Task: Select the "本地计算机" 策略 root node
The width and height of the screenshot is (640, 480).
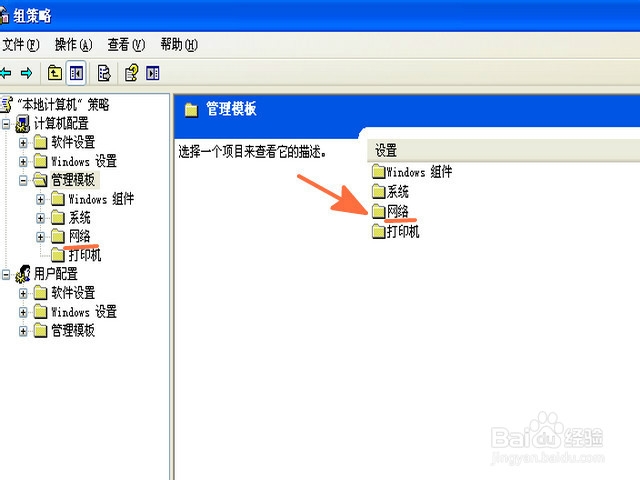Action: click(63, 104)
